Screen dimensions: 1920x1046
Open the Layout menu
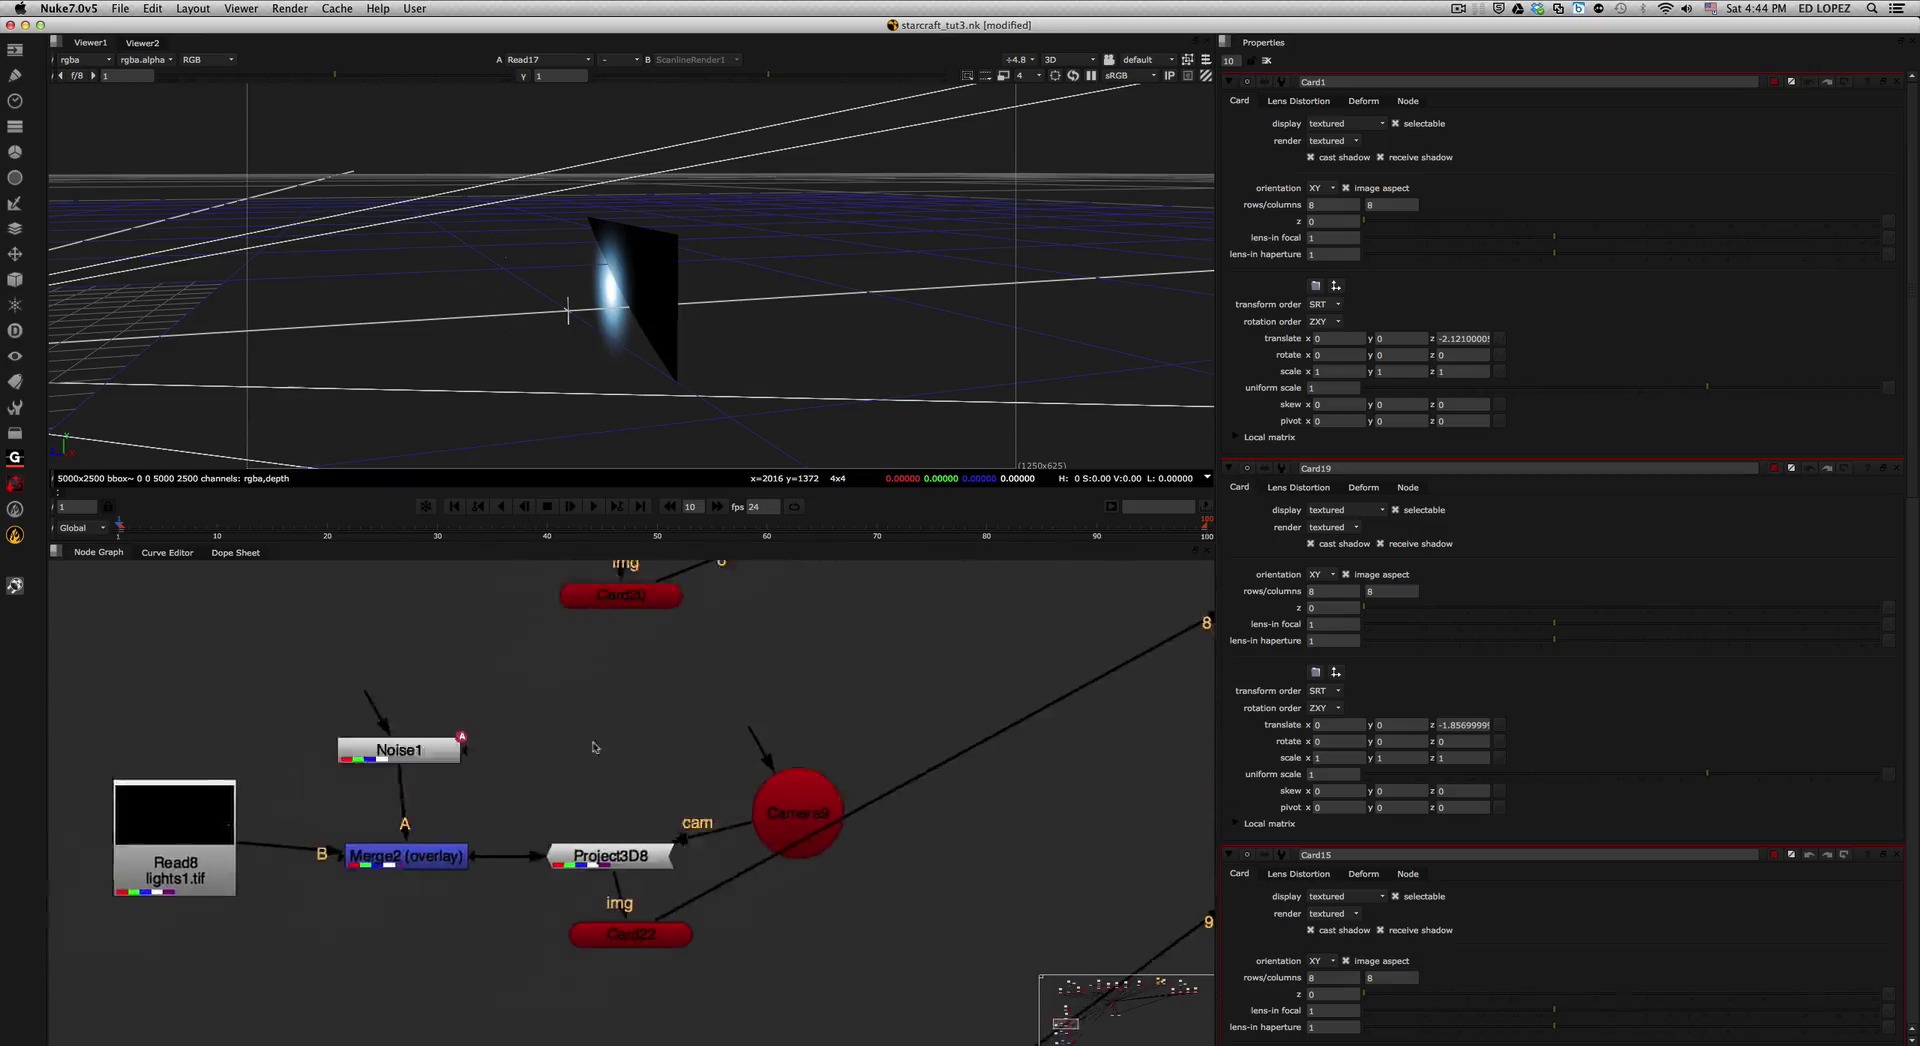193,8
